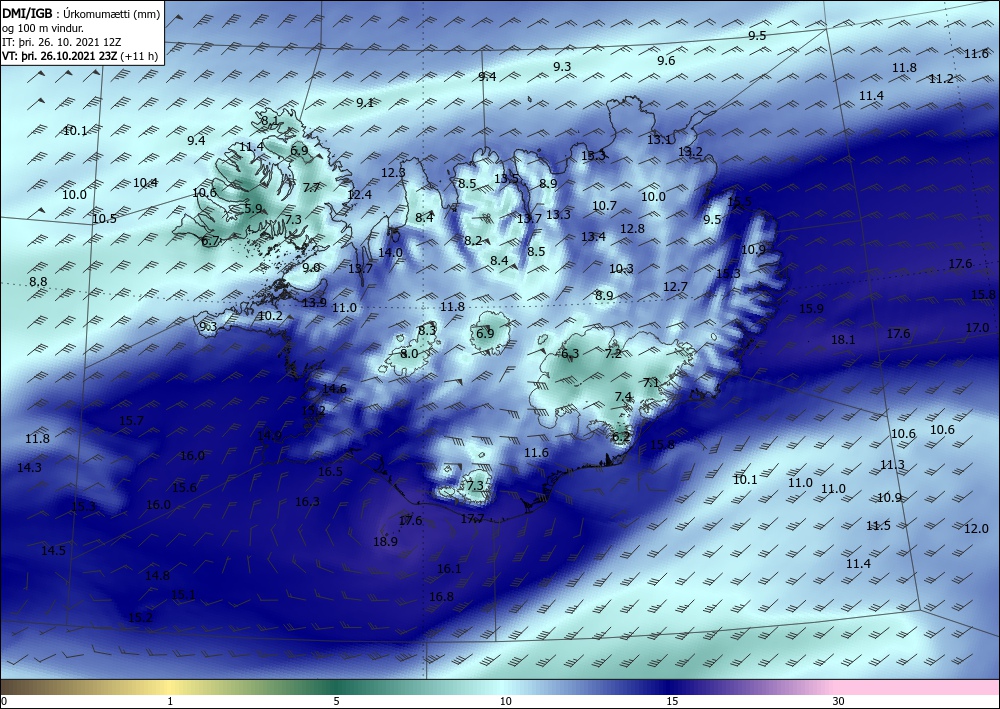This screenshot has width=1000, height=709.
Task: Click the 9.6 value in the northern sea
Action: pos(666,61)
